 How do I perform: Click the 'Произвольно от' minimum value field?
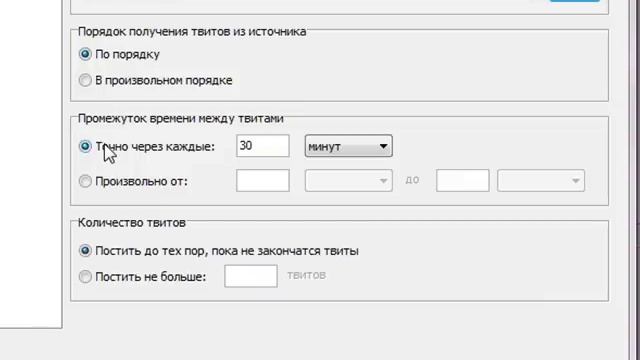[263, 180]
